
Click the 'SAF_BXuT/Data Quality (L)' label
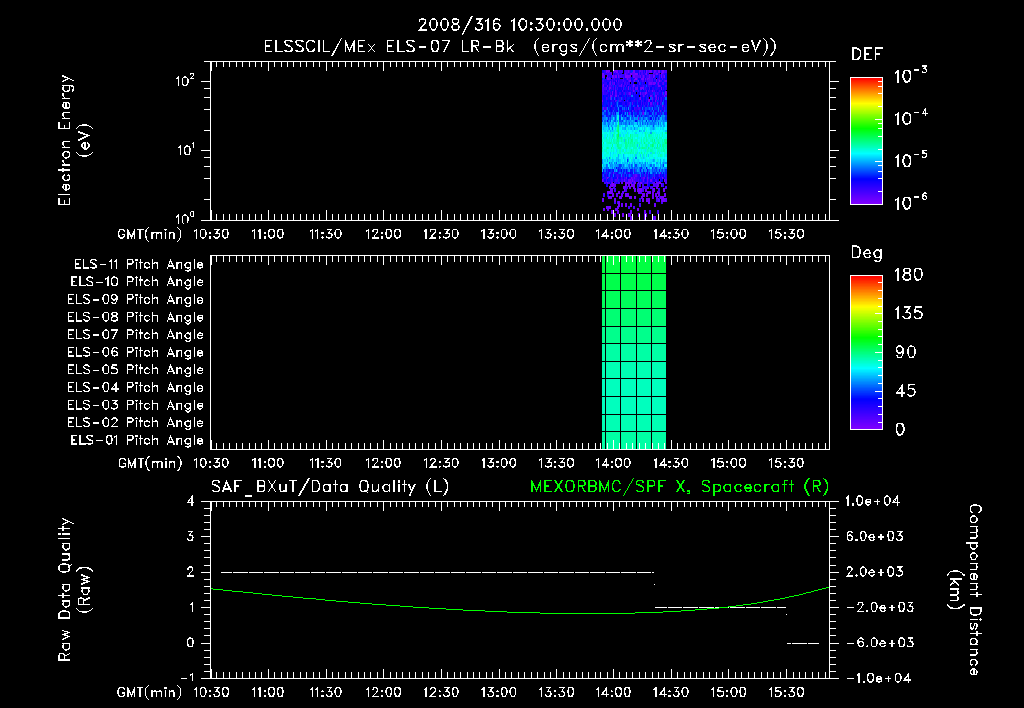point(330,487)
